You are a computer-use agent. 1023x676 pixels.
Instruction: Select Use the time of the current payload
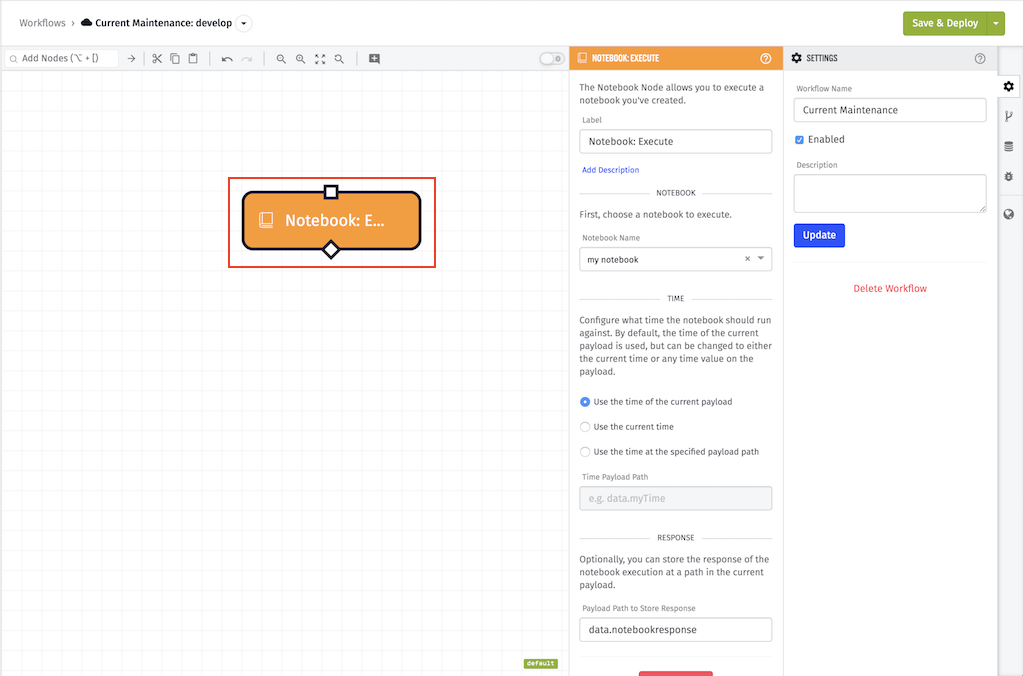[585, 402]
